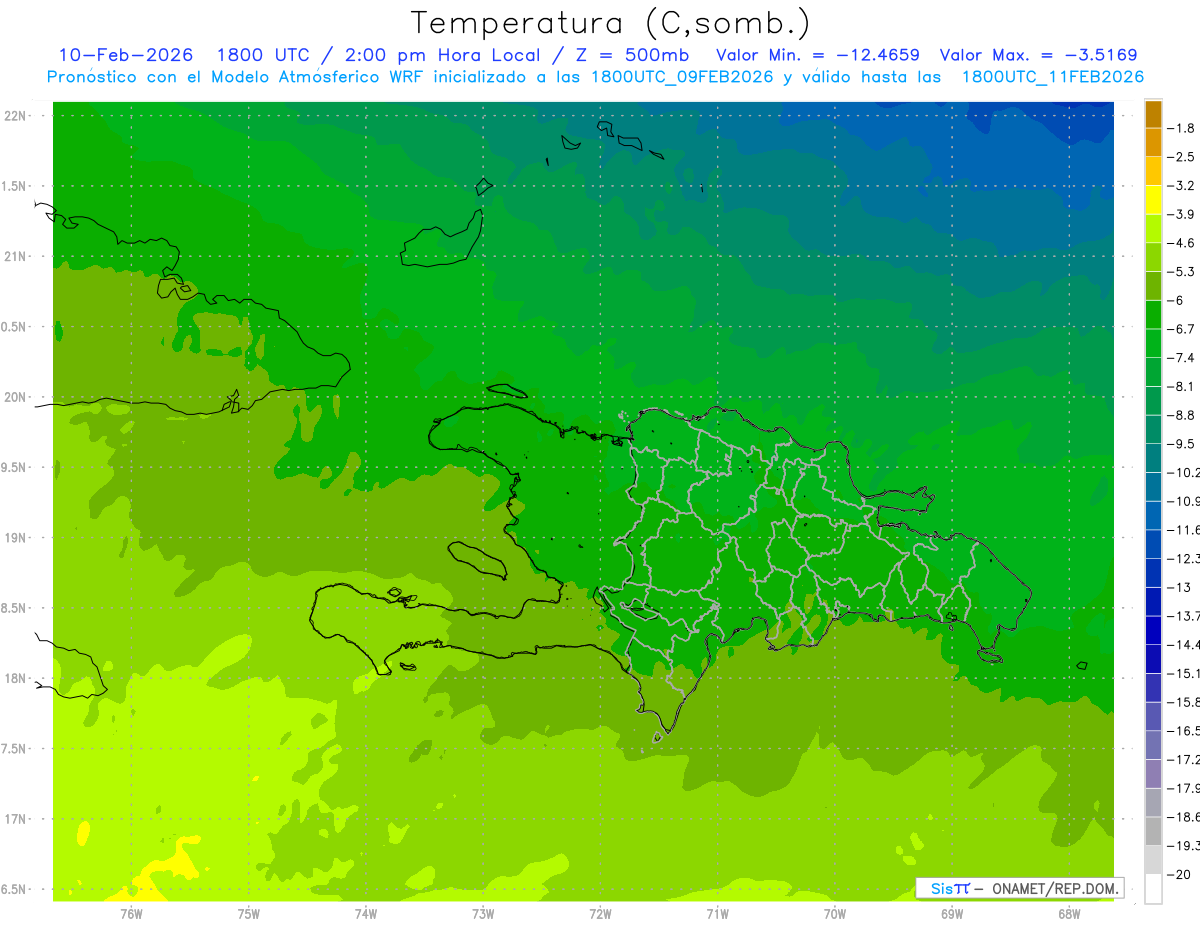Click the "18N" latitude label
Image resolution: width=1200 pixels, height=927 pixels.
(x=15, y=679)
